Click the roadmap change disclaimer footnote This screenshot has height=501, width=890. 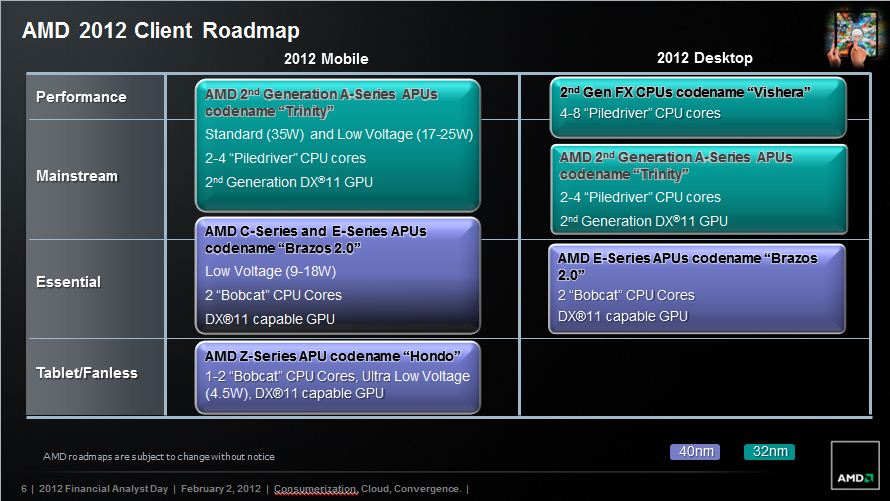158,457
